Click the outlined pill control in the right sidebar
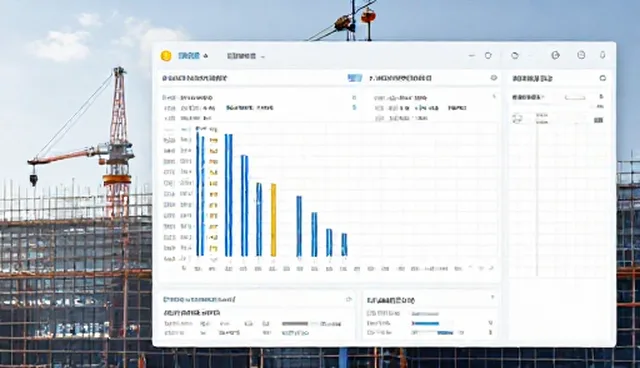Image resolution: width=640 pixels, height=368 pixels. (575, 97)
